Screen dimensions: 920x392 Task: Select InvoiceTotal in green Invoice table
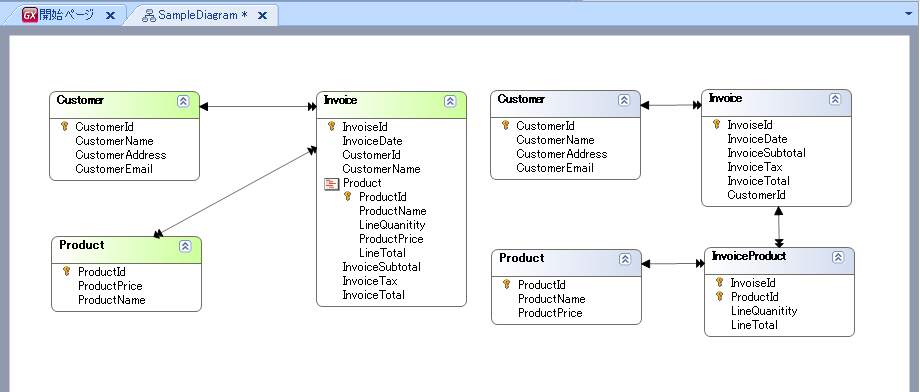[373, 295]
